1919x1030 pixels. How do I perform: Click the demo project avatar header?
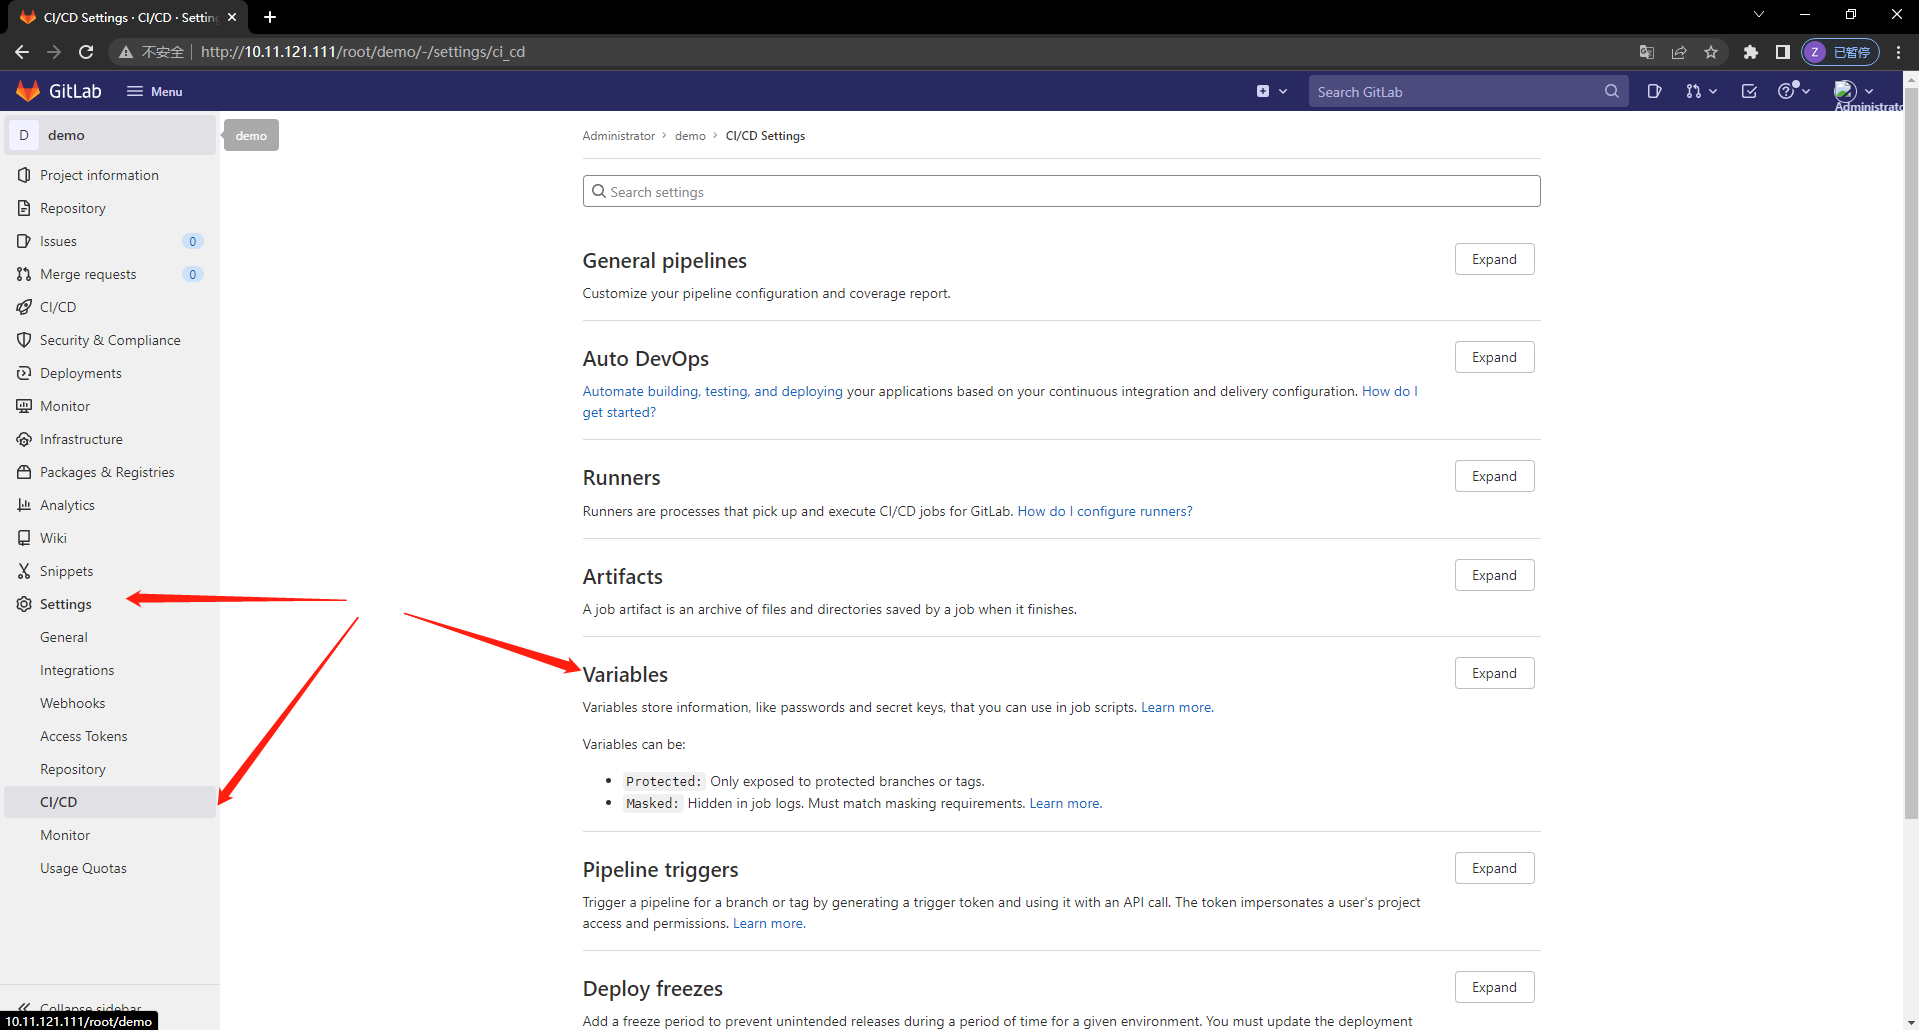[x=110, y=135]
